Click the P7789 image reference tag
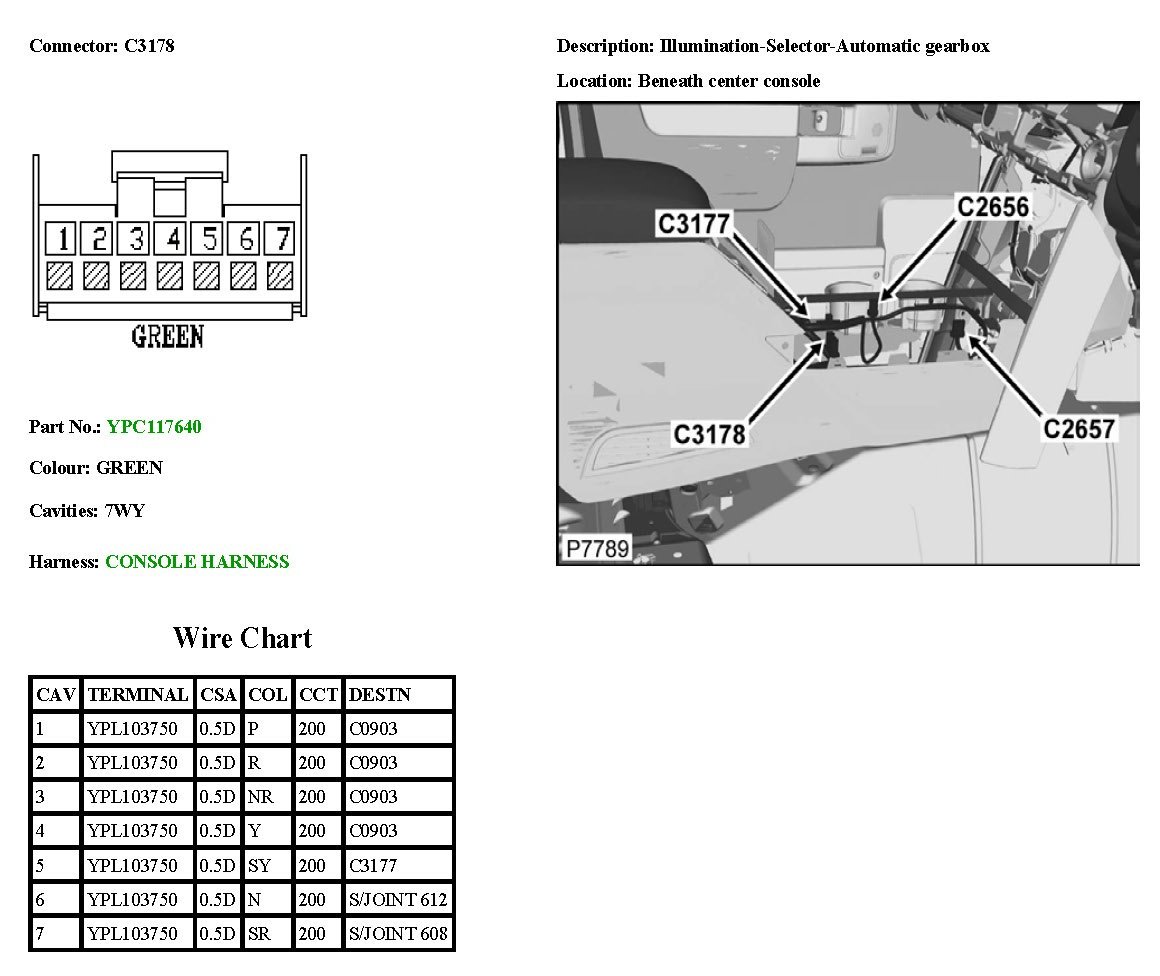 click(x=597, y=549)
